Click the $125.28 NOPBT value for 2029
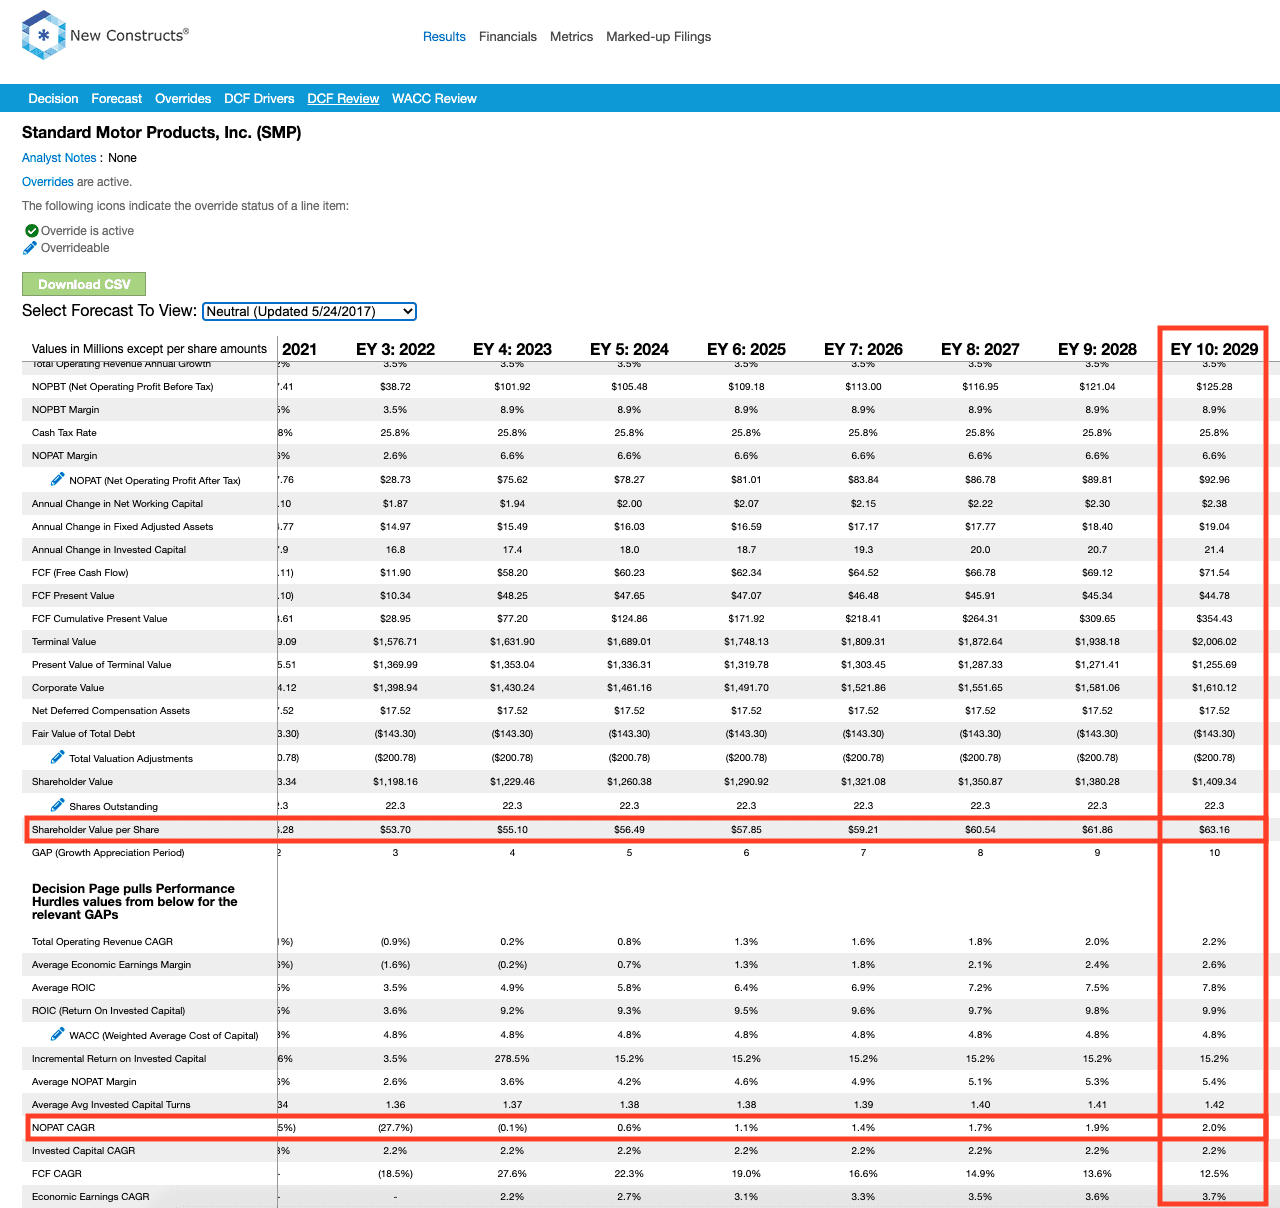Screen dimensions: 1280x1208 pyautogui.click(x=1214, y=387)
